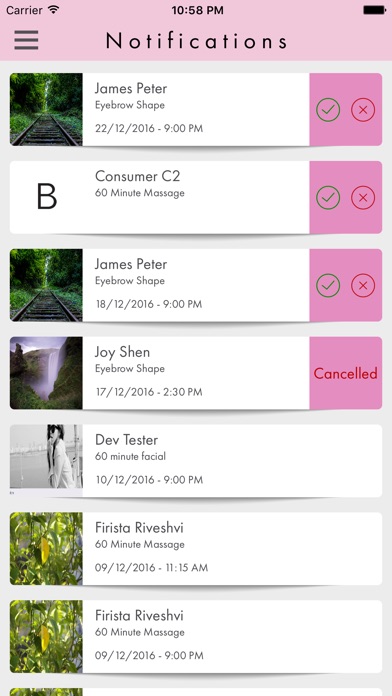
Task: Accept James Peter's 18/12/2016 booking
Action: coord(328,285)
